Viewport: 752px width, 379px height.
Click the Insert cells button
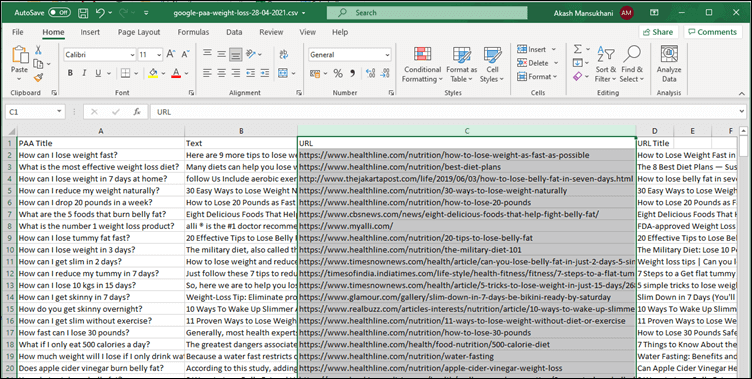coord(537,49)
